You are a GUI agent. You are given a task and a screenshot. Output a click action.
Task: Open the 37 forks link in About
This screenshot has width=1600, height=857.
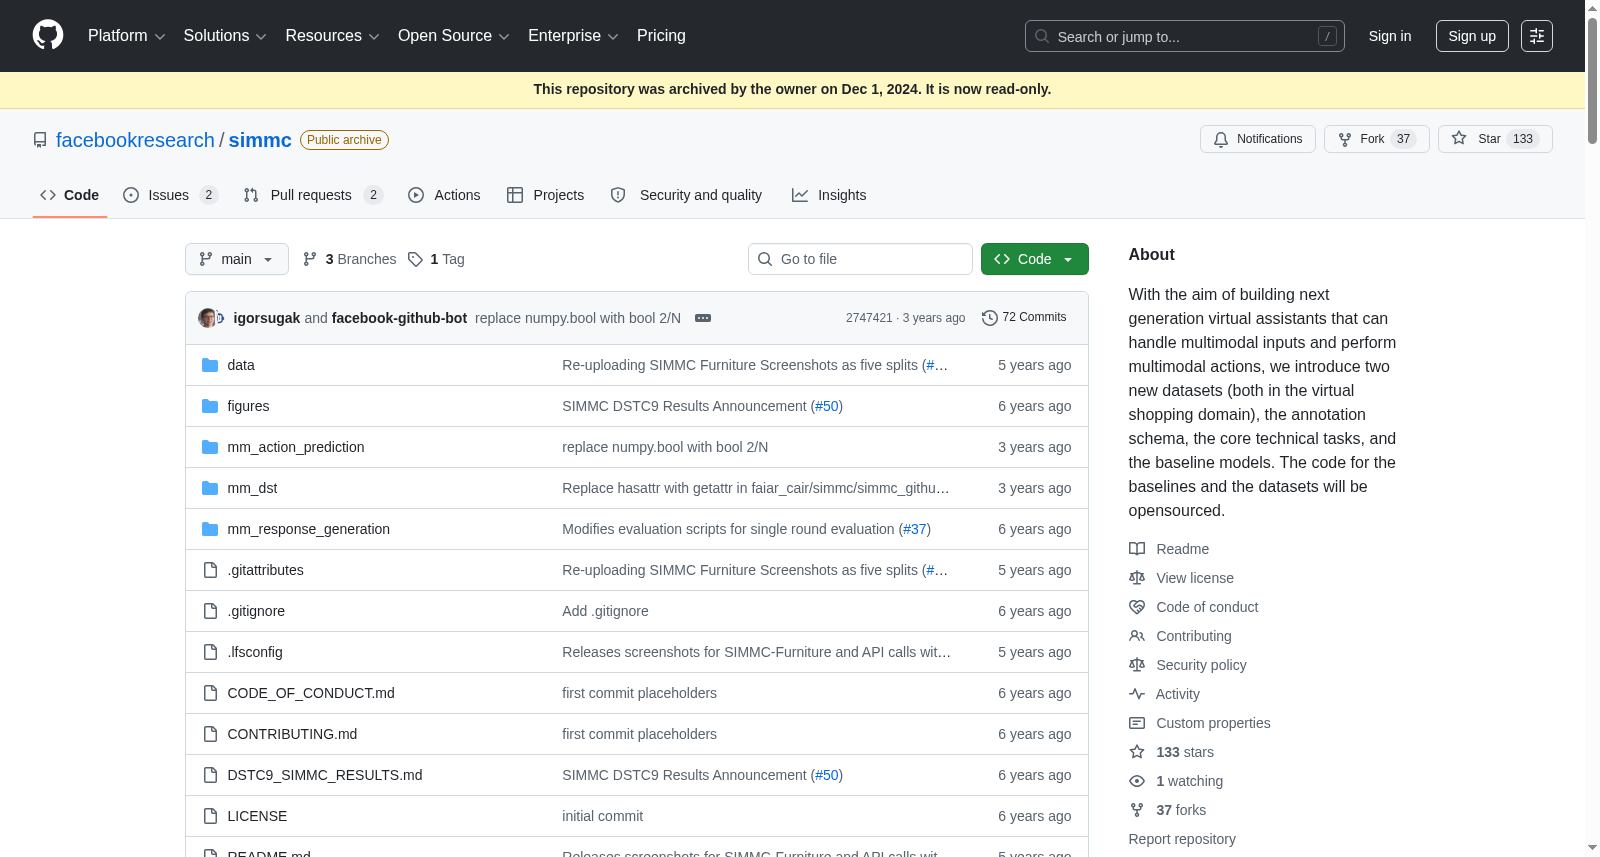click(x=1181, y=810)
